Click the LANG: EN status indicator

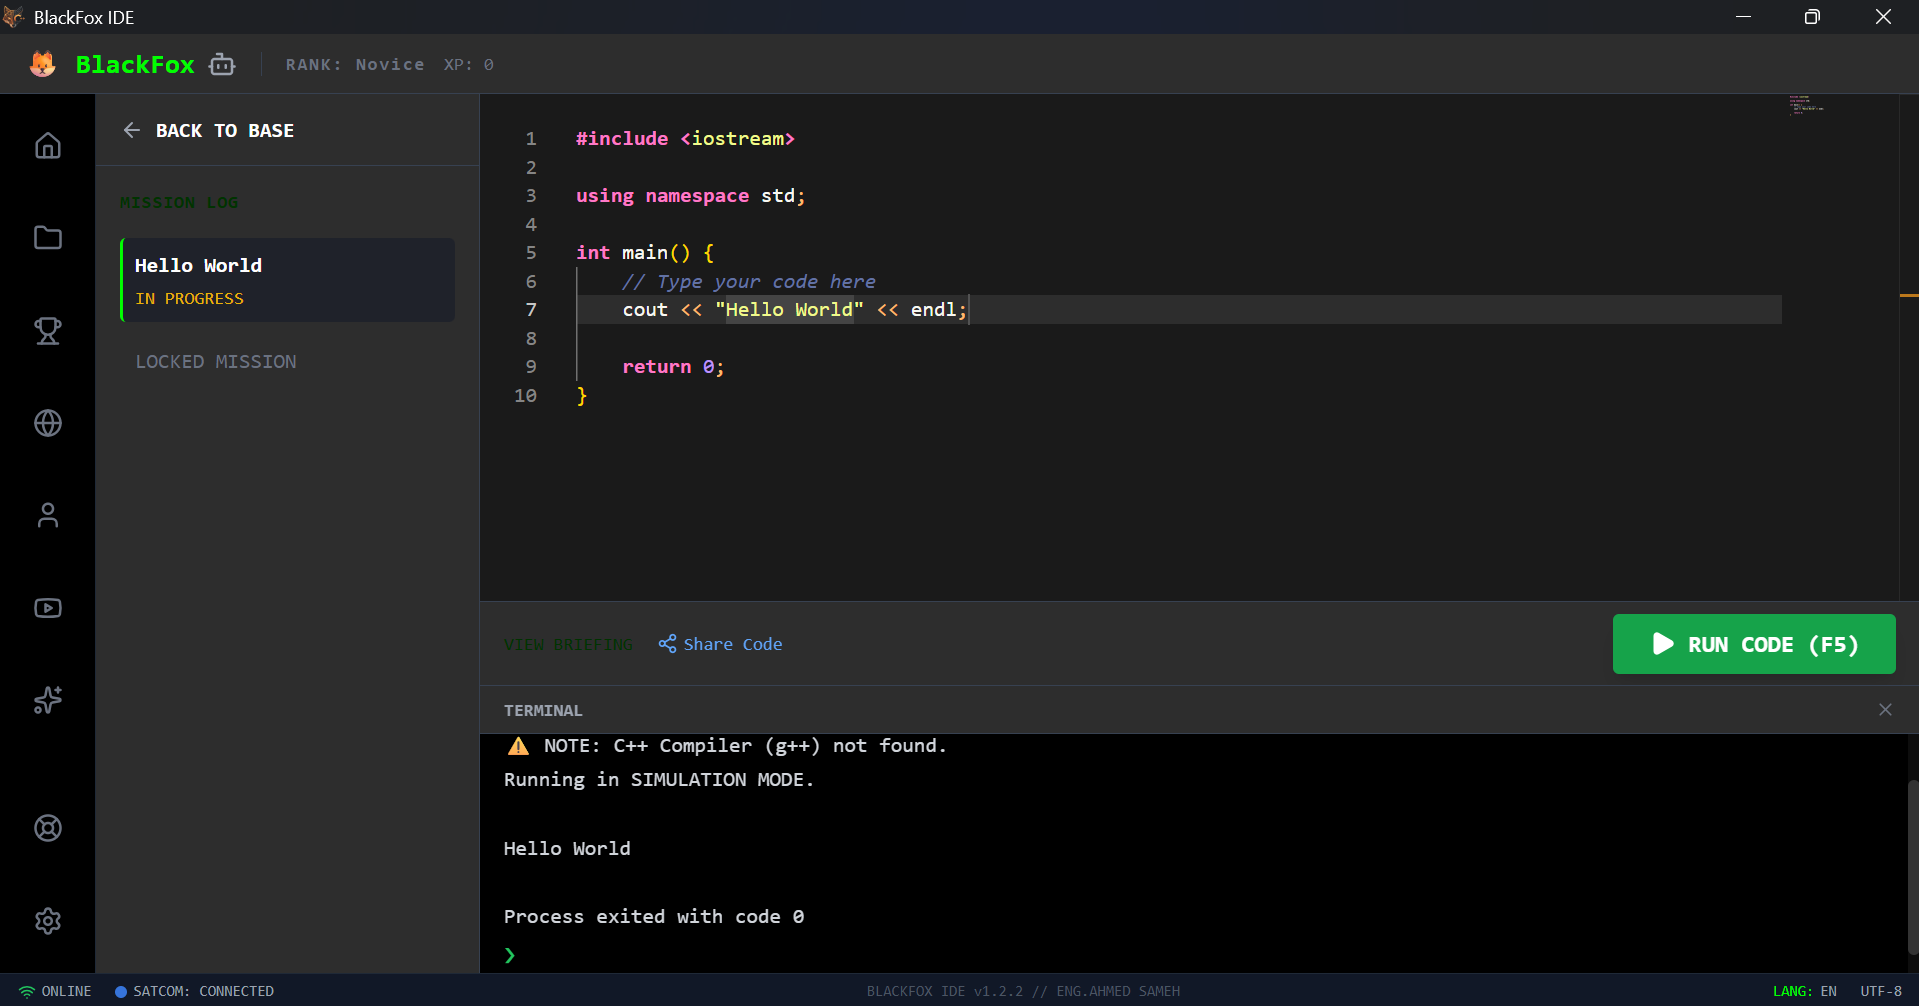pyautogui.click(x=1804, y=991)
